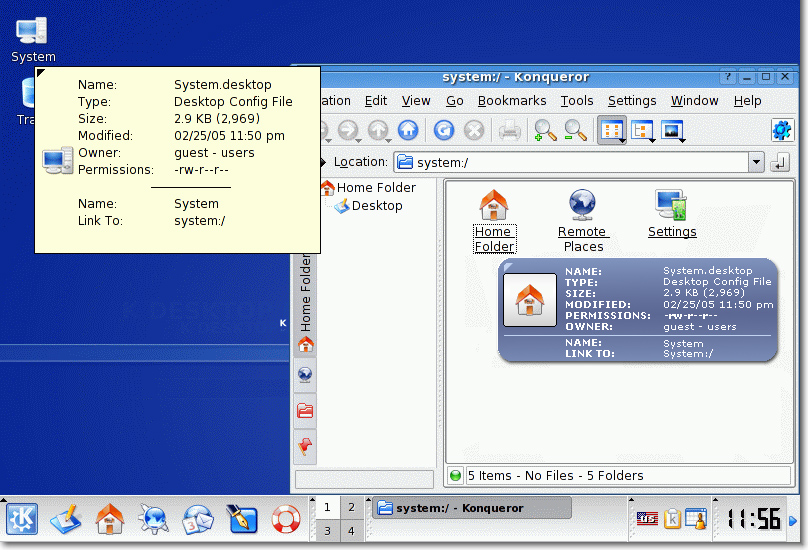The image size is (812, 553).
Task: Launch Konqueror web browser from panel
Action: tap(153, 518)
